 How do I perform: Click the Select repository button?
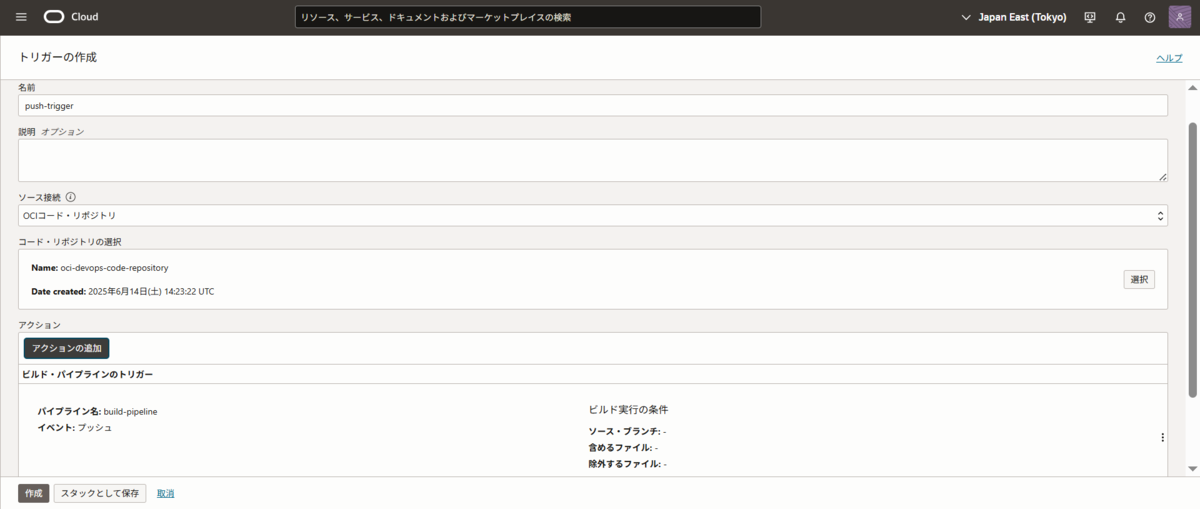(x=1139, y=280)
